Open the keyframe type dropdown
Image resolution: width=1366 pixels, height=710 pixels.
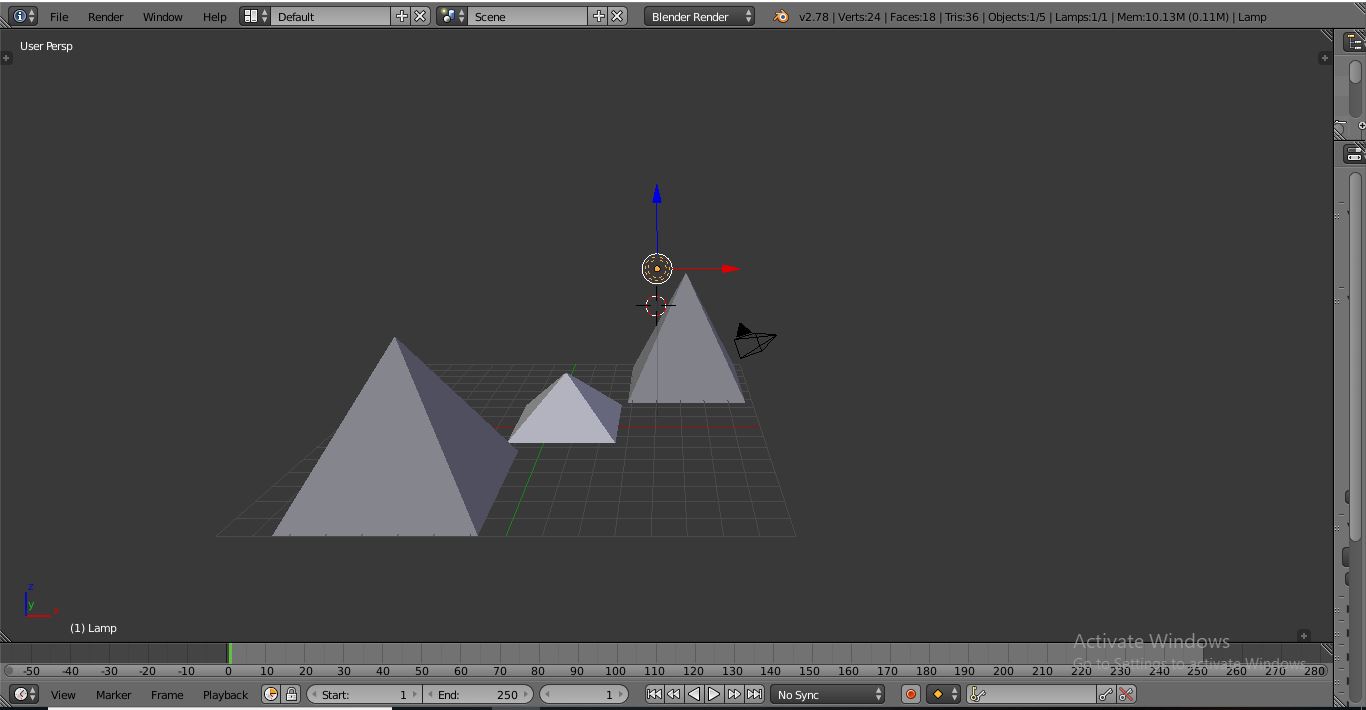point(944,694)
